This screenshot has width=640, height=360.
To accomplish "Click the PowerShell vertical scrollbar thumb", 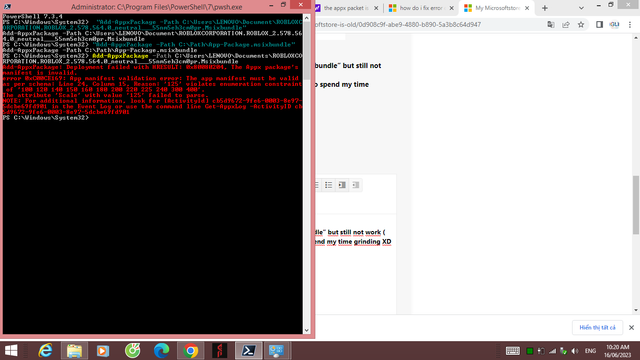I will pos(307,51).
